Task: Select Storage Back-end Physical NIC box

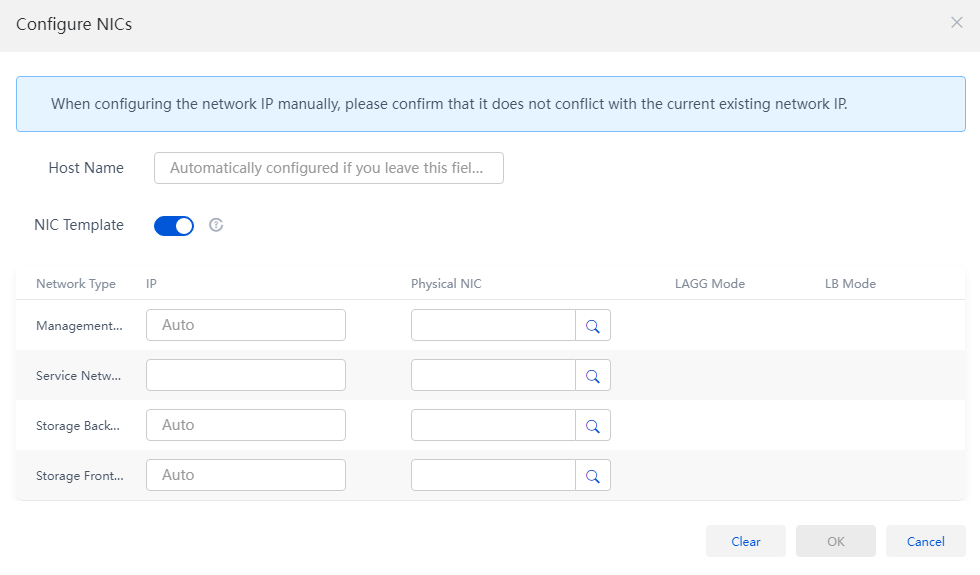Action: tap(493, 425)
